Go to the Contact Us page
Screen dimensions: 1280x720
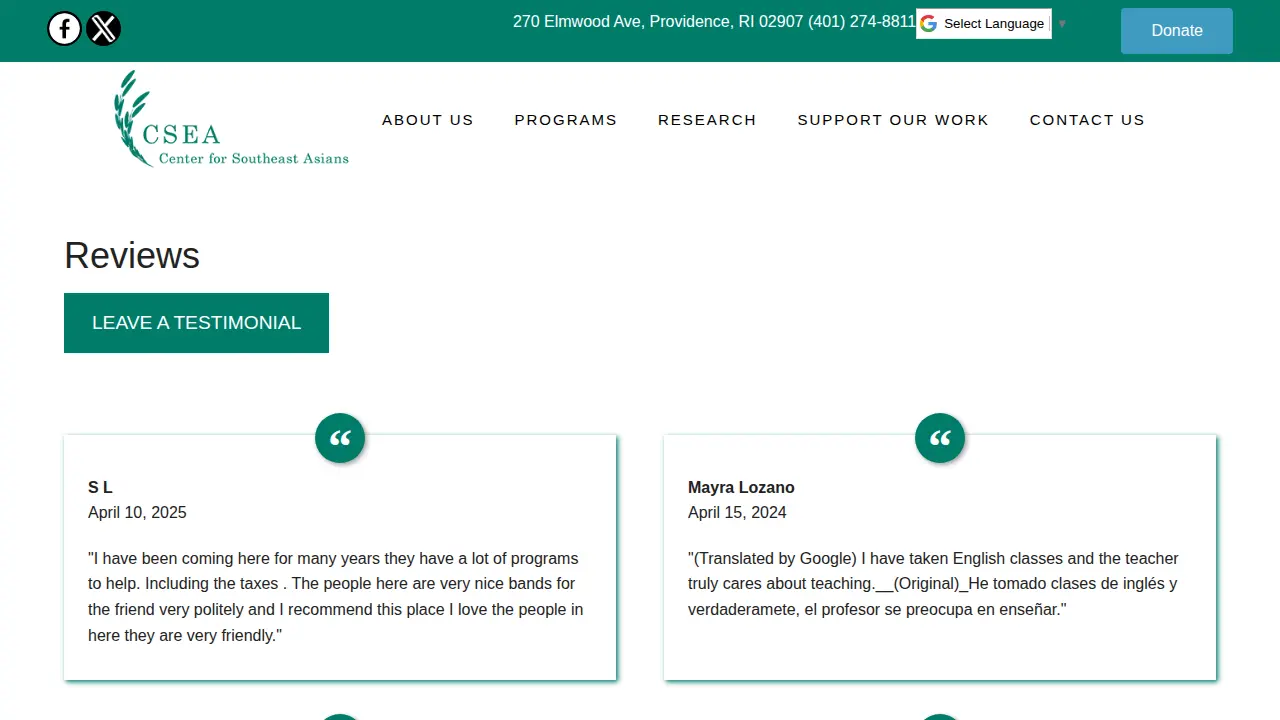[1087, 120]
